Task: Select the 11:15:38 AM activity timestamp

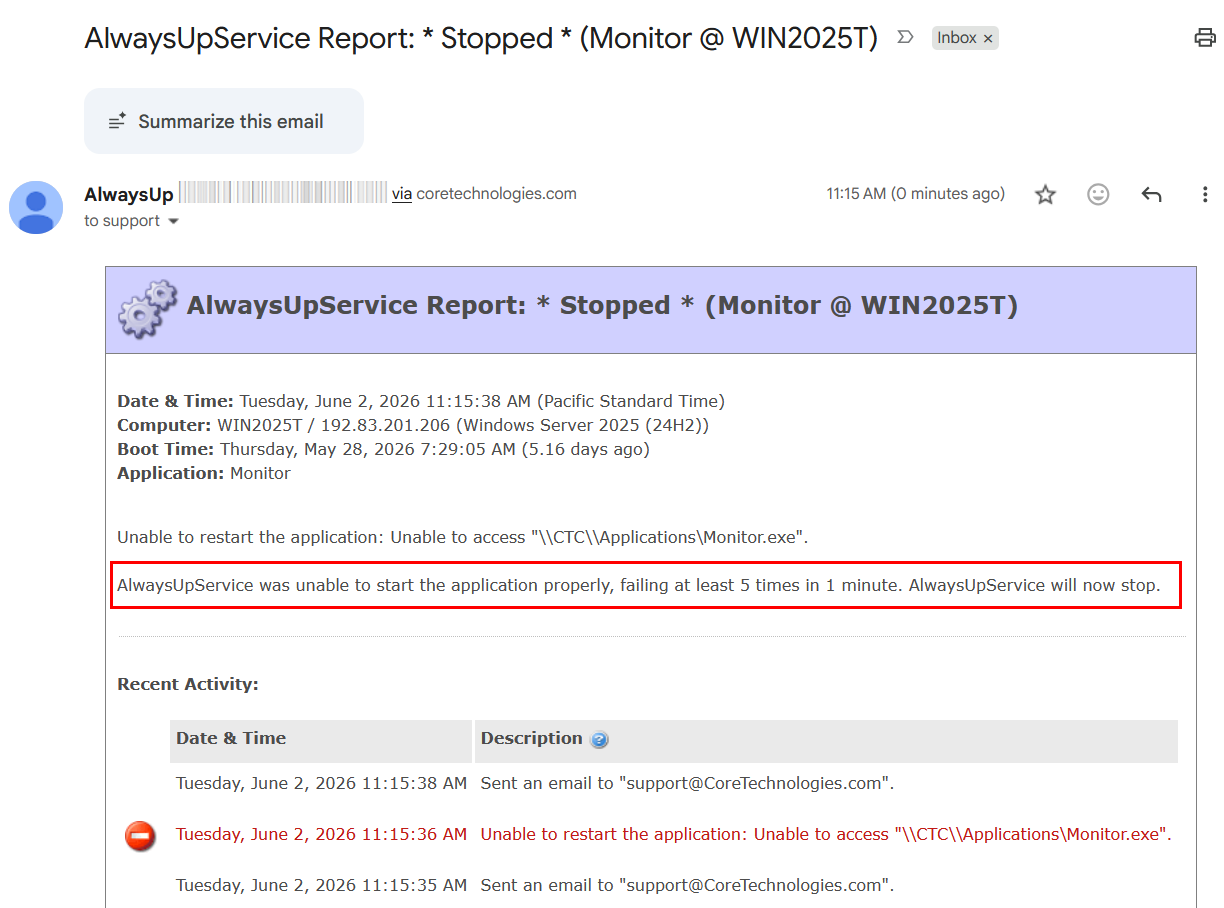Action: [321, 783]
